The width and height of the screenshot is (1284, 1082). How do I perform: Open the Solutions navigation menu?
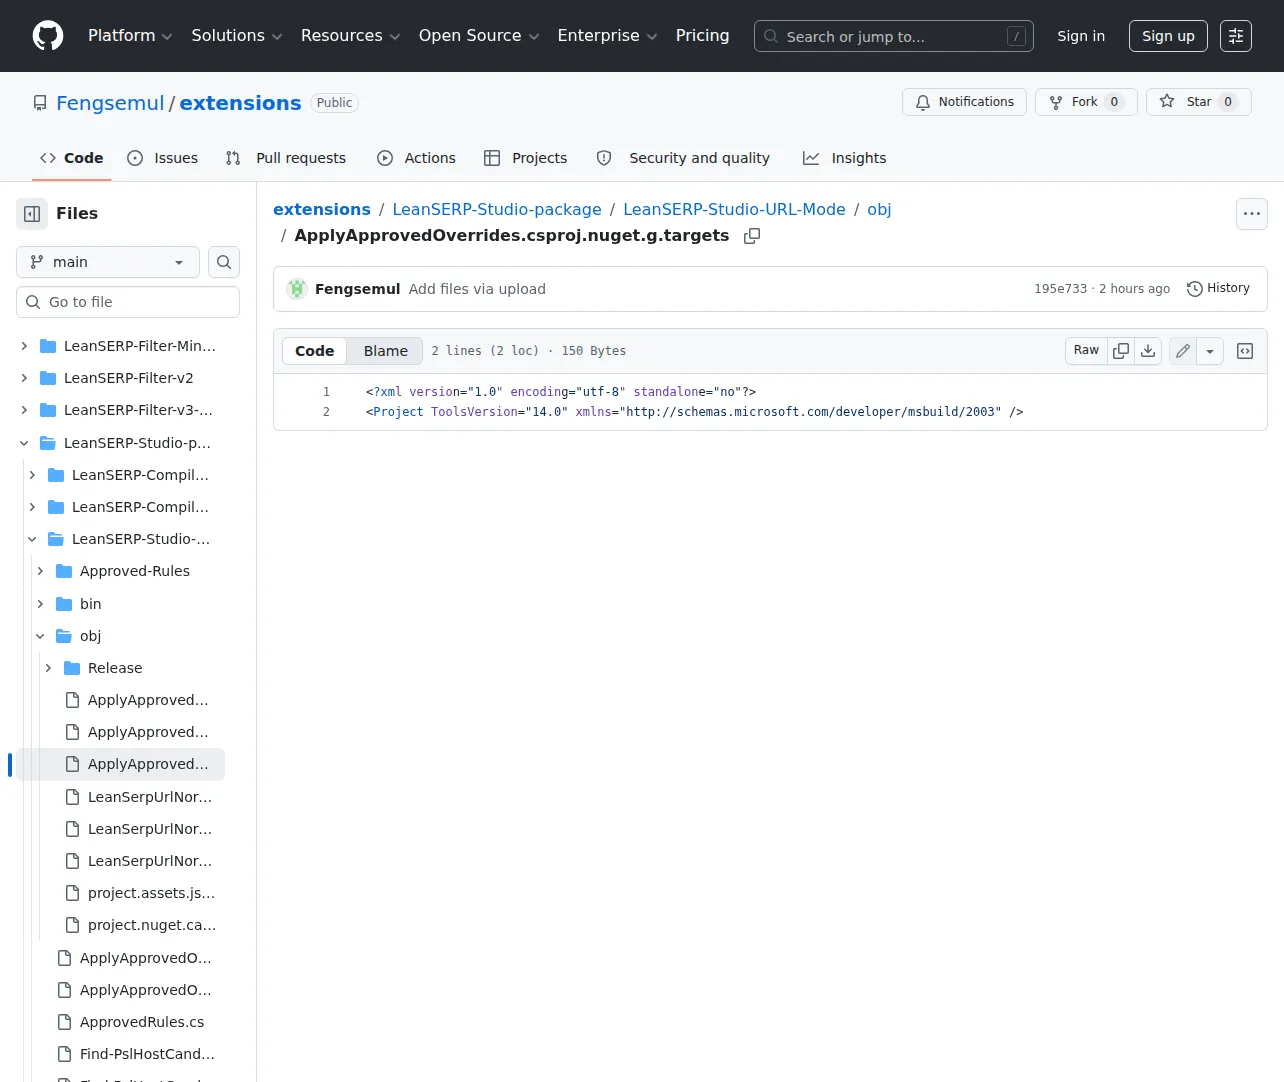[x=237, y=36]
